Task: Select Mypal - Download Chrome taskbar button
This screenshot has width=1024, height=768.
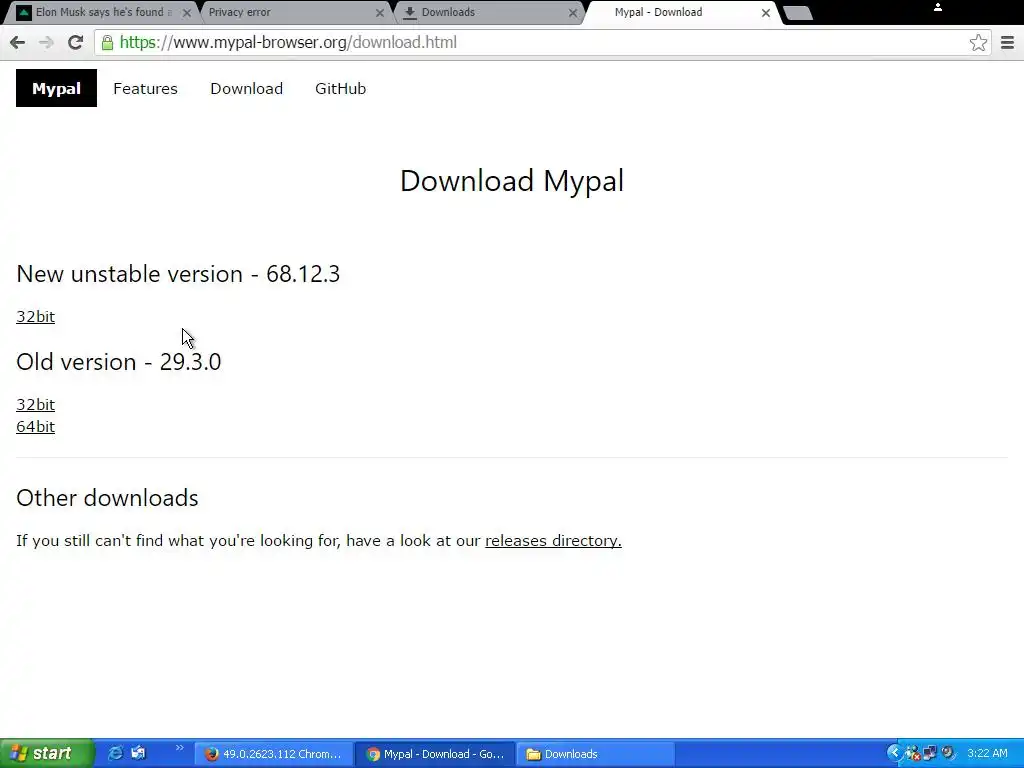Action: pos(435,754)
